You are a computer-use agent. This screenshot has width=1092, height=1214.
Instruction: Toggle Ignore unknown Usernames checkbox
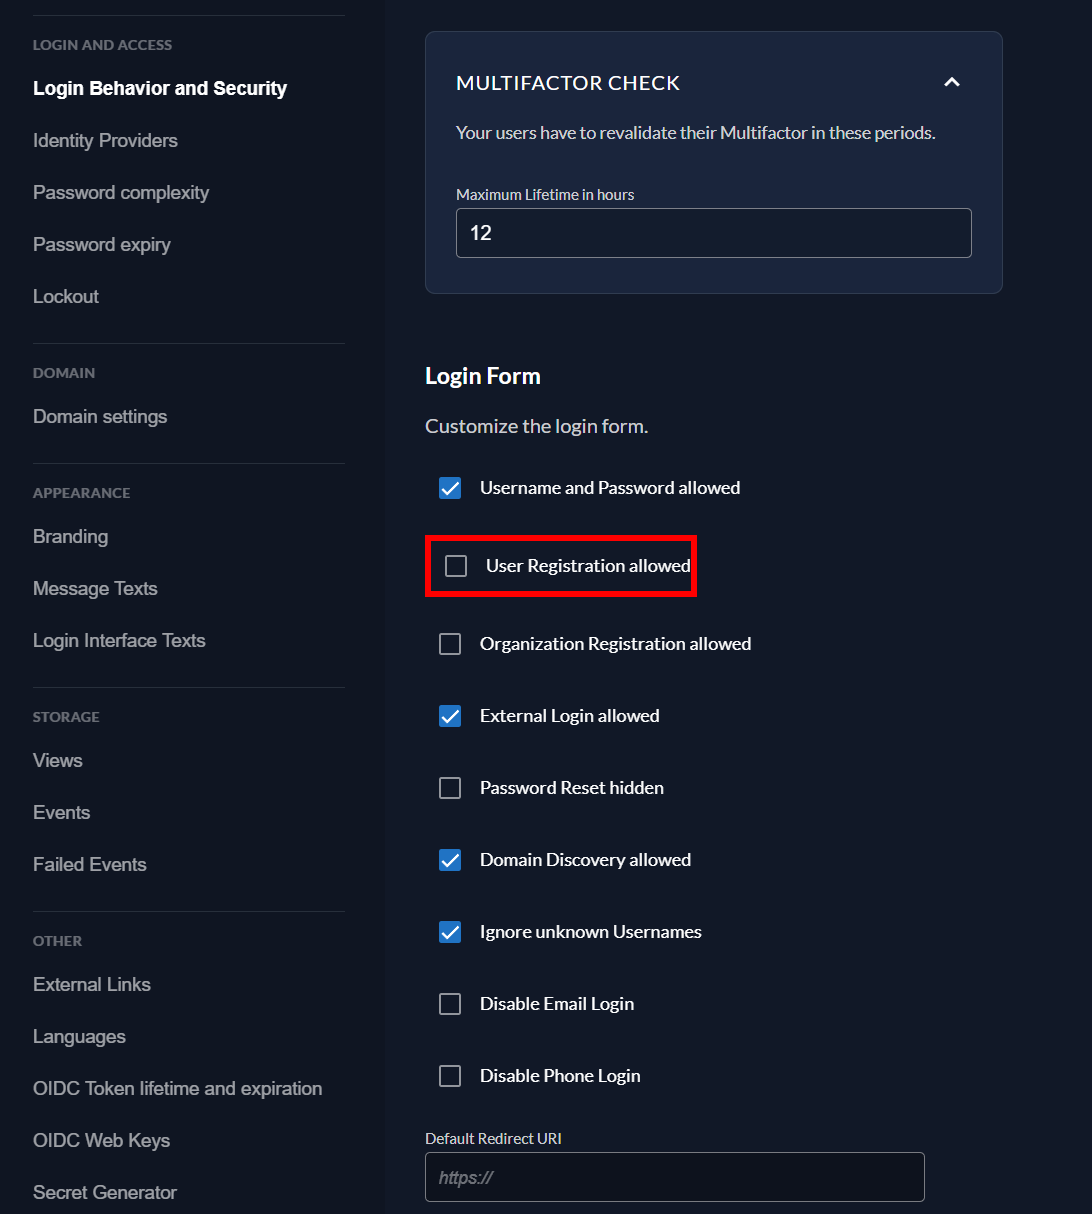450,932
